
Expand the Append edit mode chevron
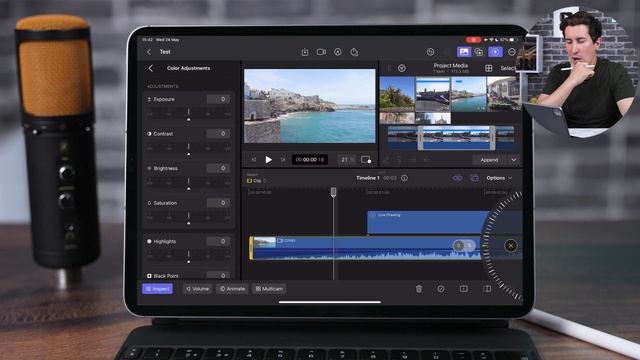pyautogui.click(x=514, y=160)
